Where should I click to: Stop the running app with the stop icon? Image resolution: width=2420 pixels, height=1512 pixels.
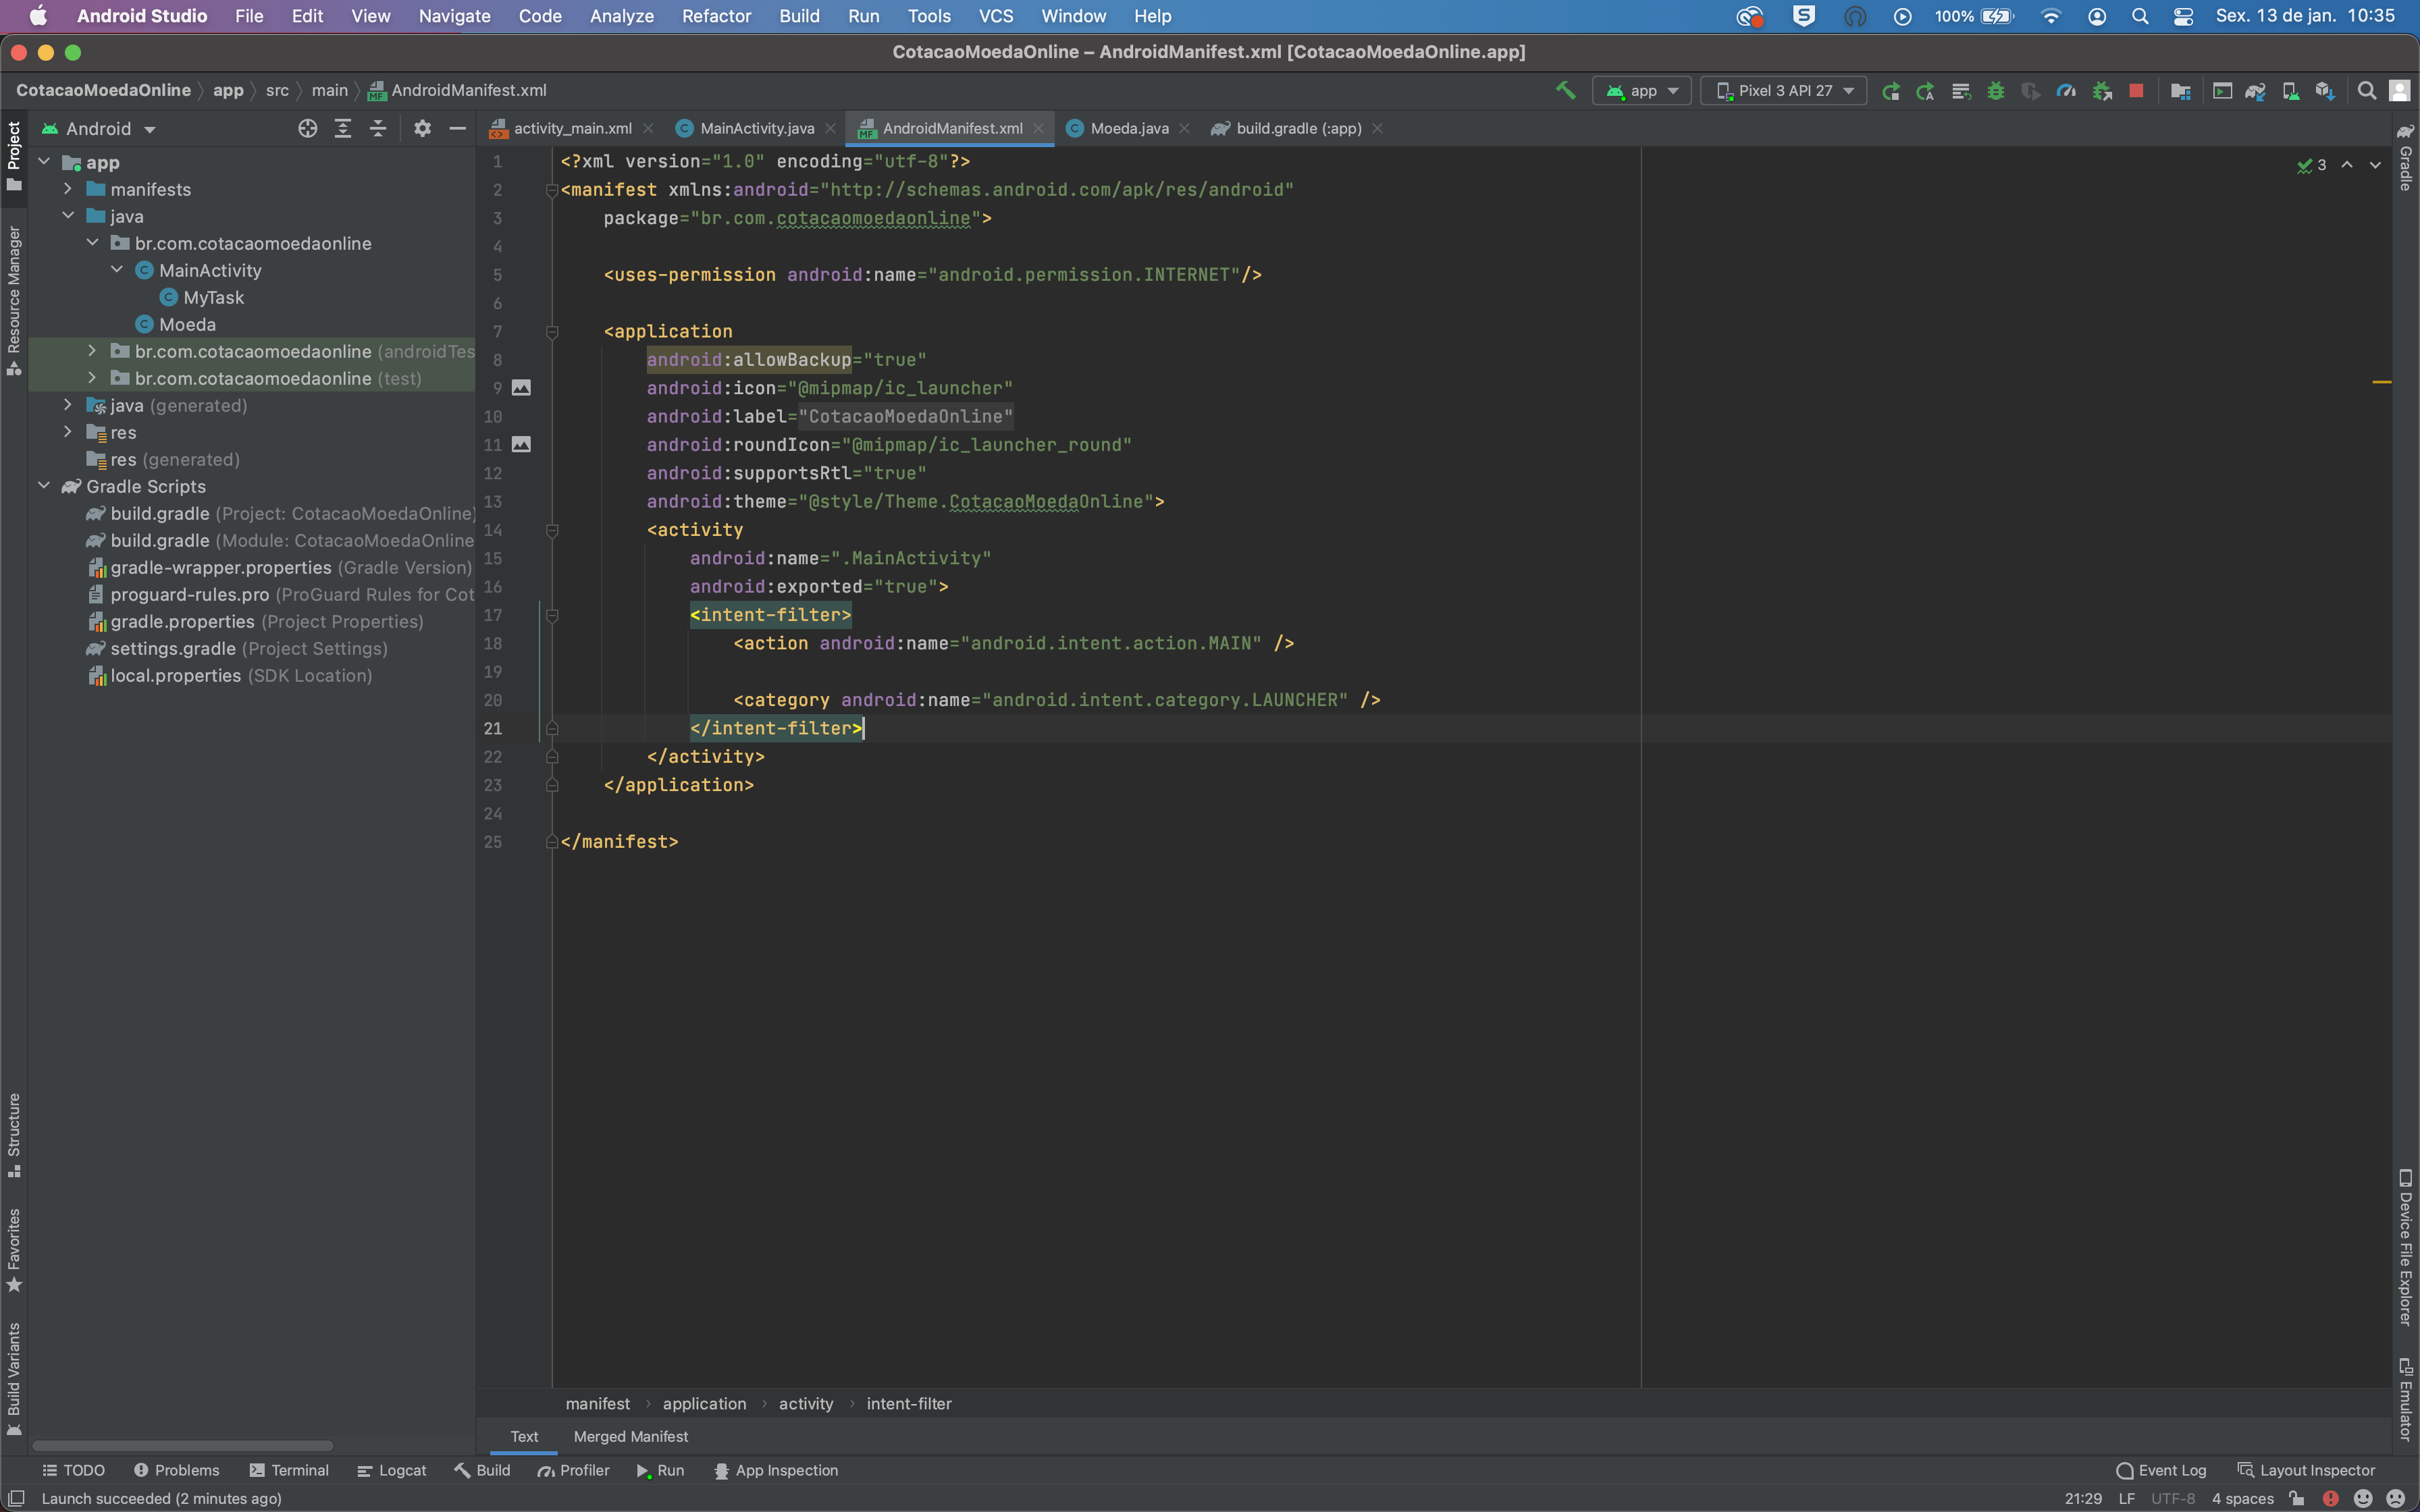click(x=2137, y=90)
